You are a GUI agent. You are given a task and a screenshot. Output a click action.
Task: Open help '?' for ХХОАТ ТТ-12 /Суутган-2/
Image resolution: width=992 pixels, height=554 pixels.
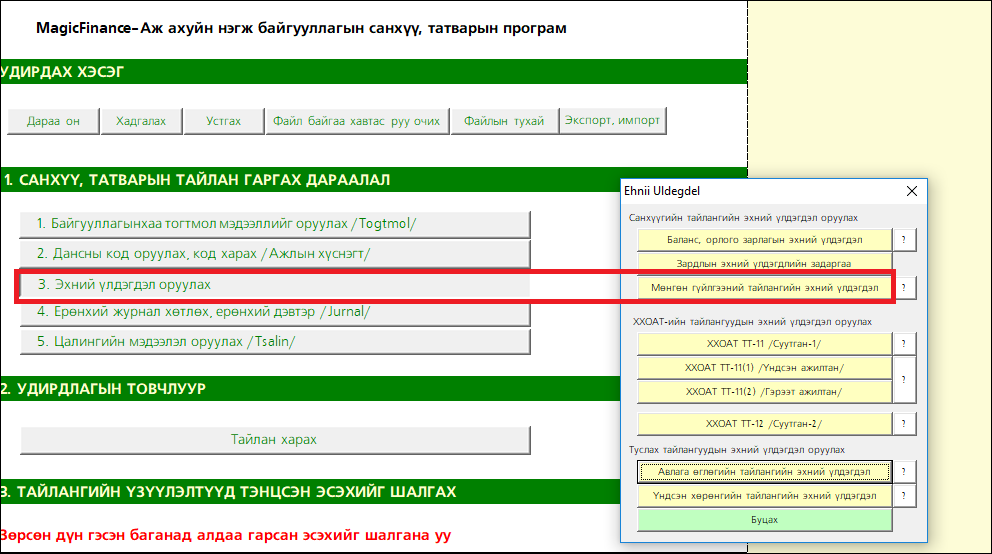coord(904,424)
